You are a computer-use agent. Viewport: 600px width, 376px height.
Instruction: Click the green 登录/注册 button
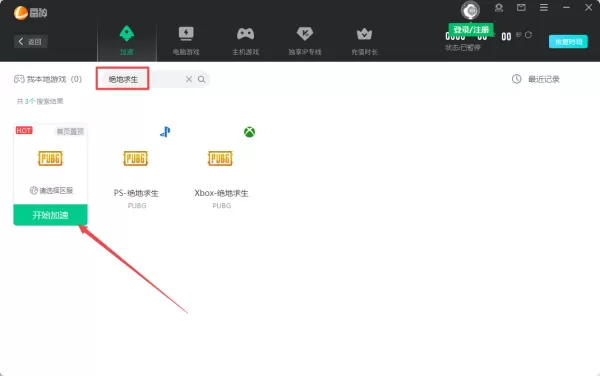point(471,29)
